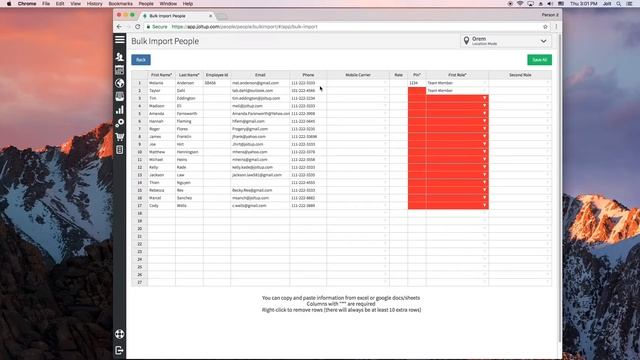This screenshot has height=360, width=640.
Task: Click the email cell mel.anderson@gmail.com
Action: 260,83
